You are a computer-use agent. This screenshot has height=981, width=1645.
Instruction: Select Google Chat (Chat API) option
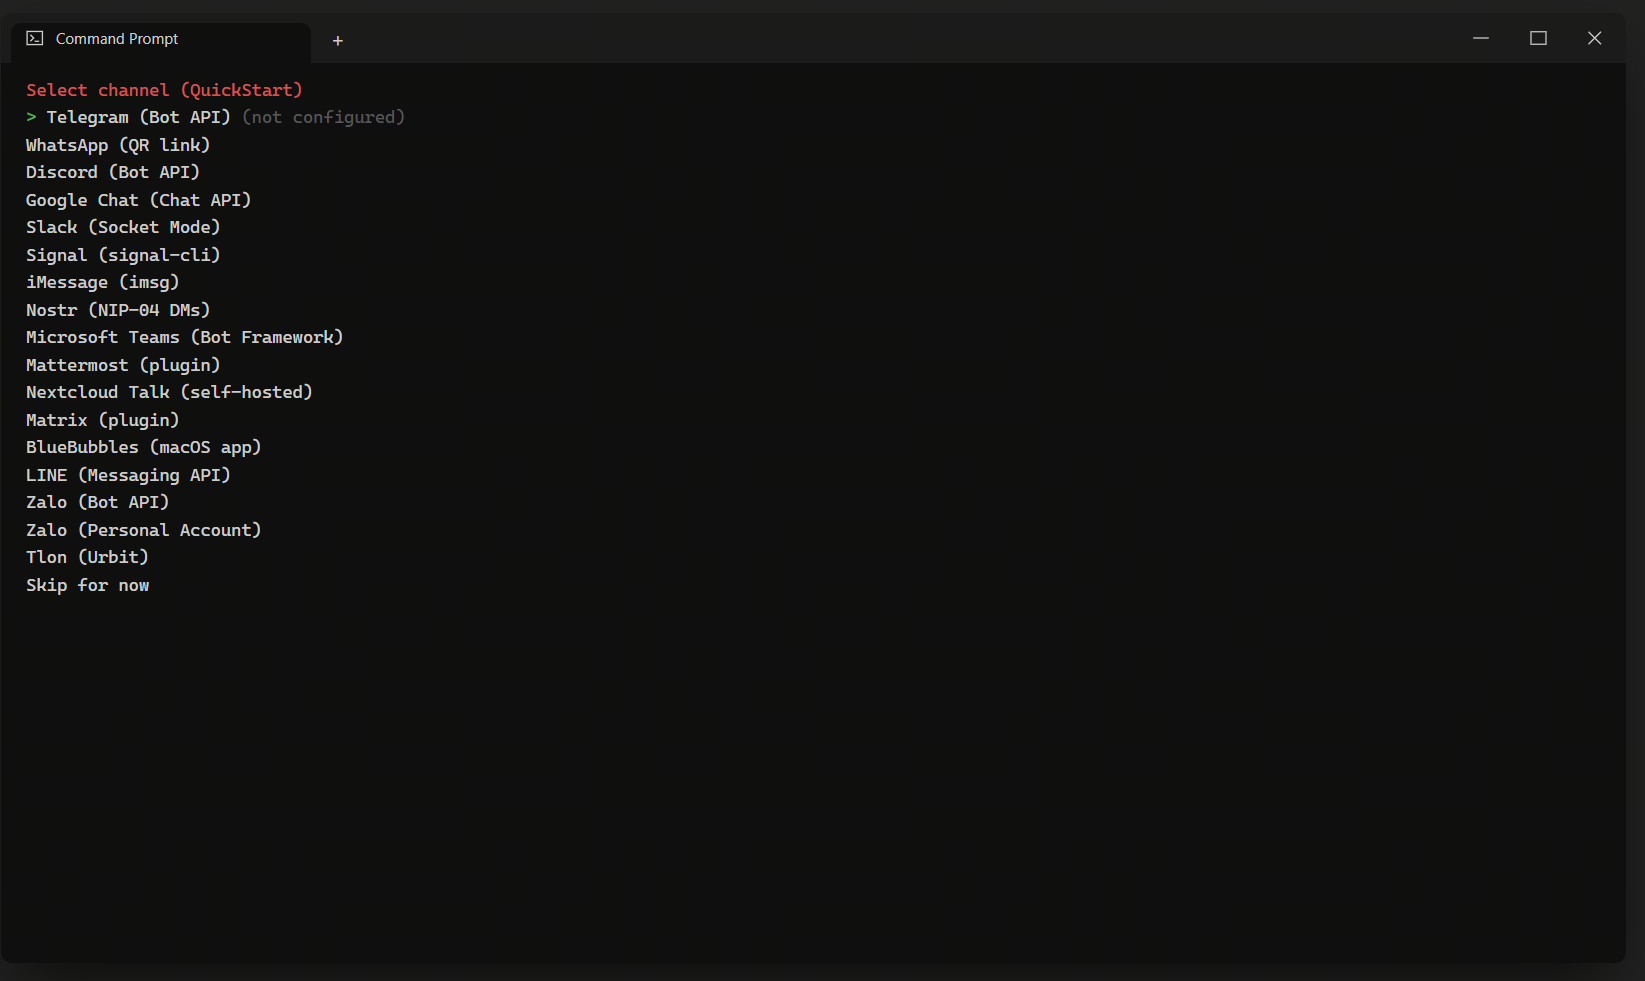(138, 200)
